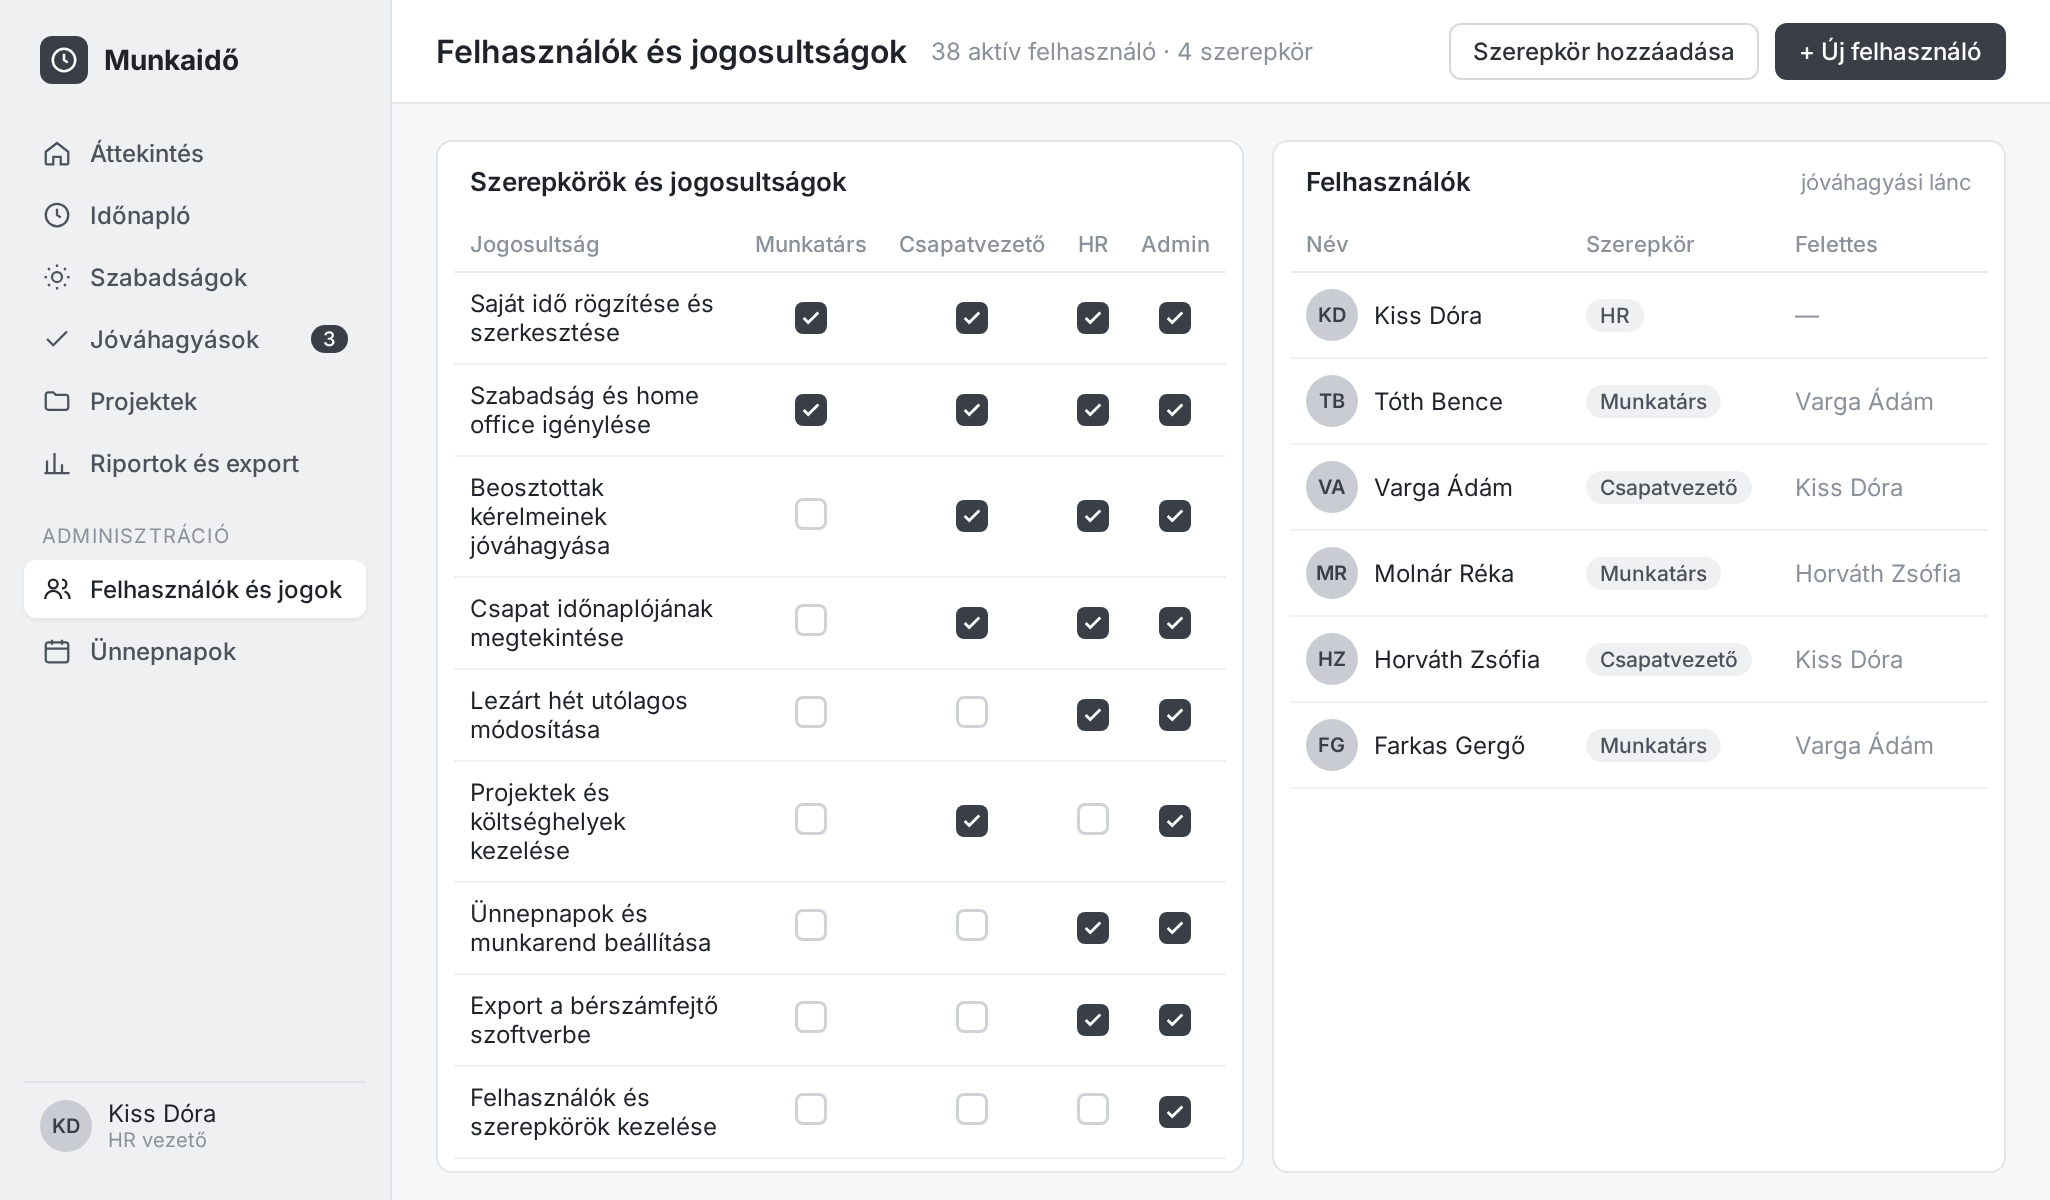Click the VA avatar of Varga Ádám
This screenshot has height=1200, width=2050.
1332,487
